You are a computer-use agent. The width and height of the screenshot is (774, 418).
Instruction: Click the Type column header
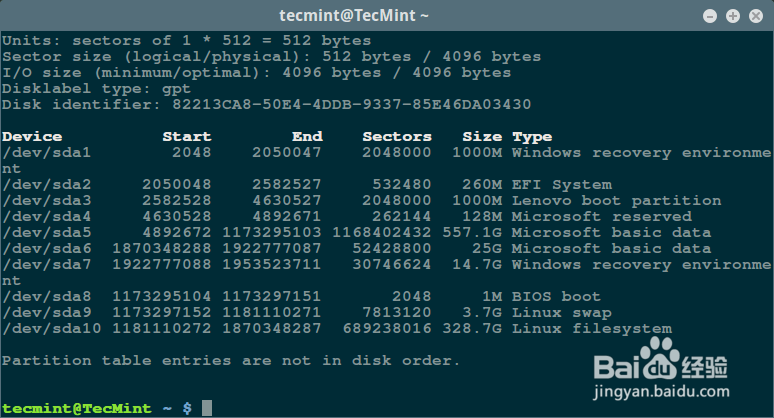(532, 137)
